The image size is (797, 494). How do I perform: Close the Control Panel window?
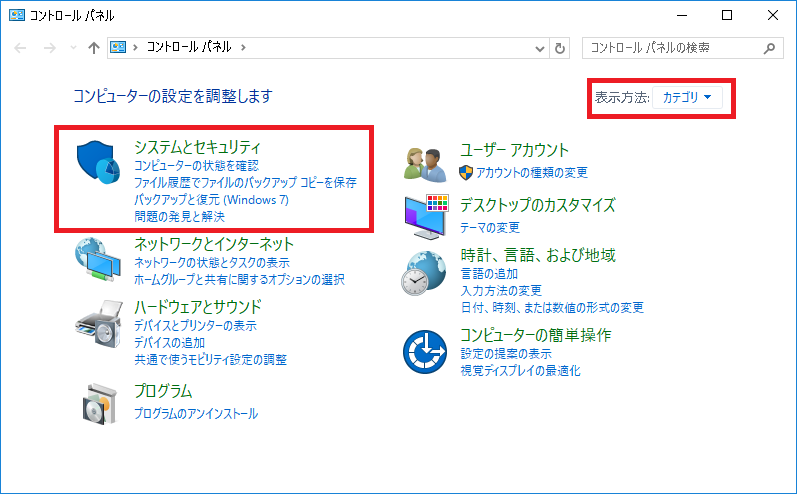[773, 15]
